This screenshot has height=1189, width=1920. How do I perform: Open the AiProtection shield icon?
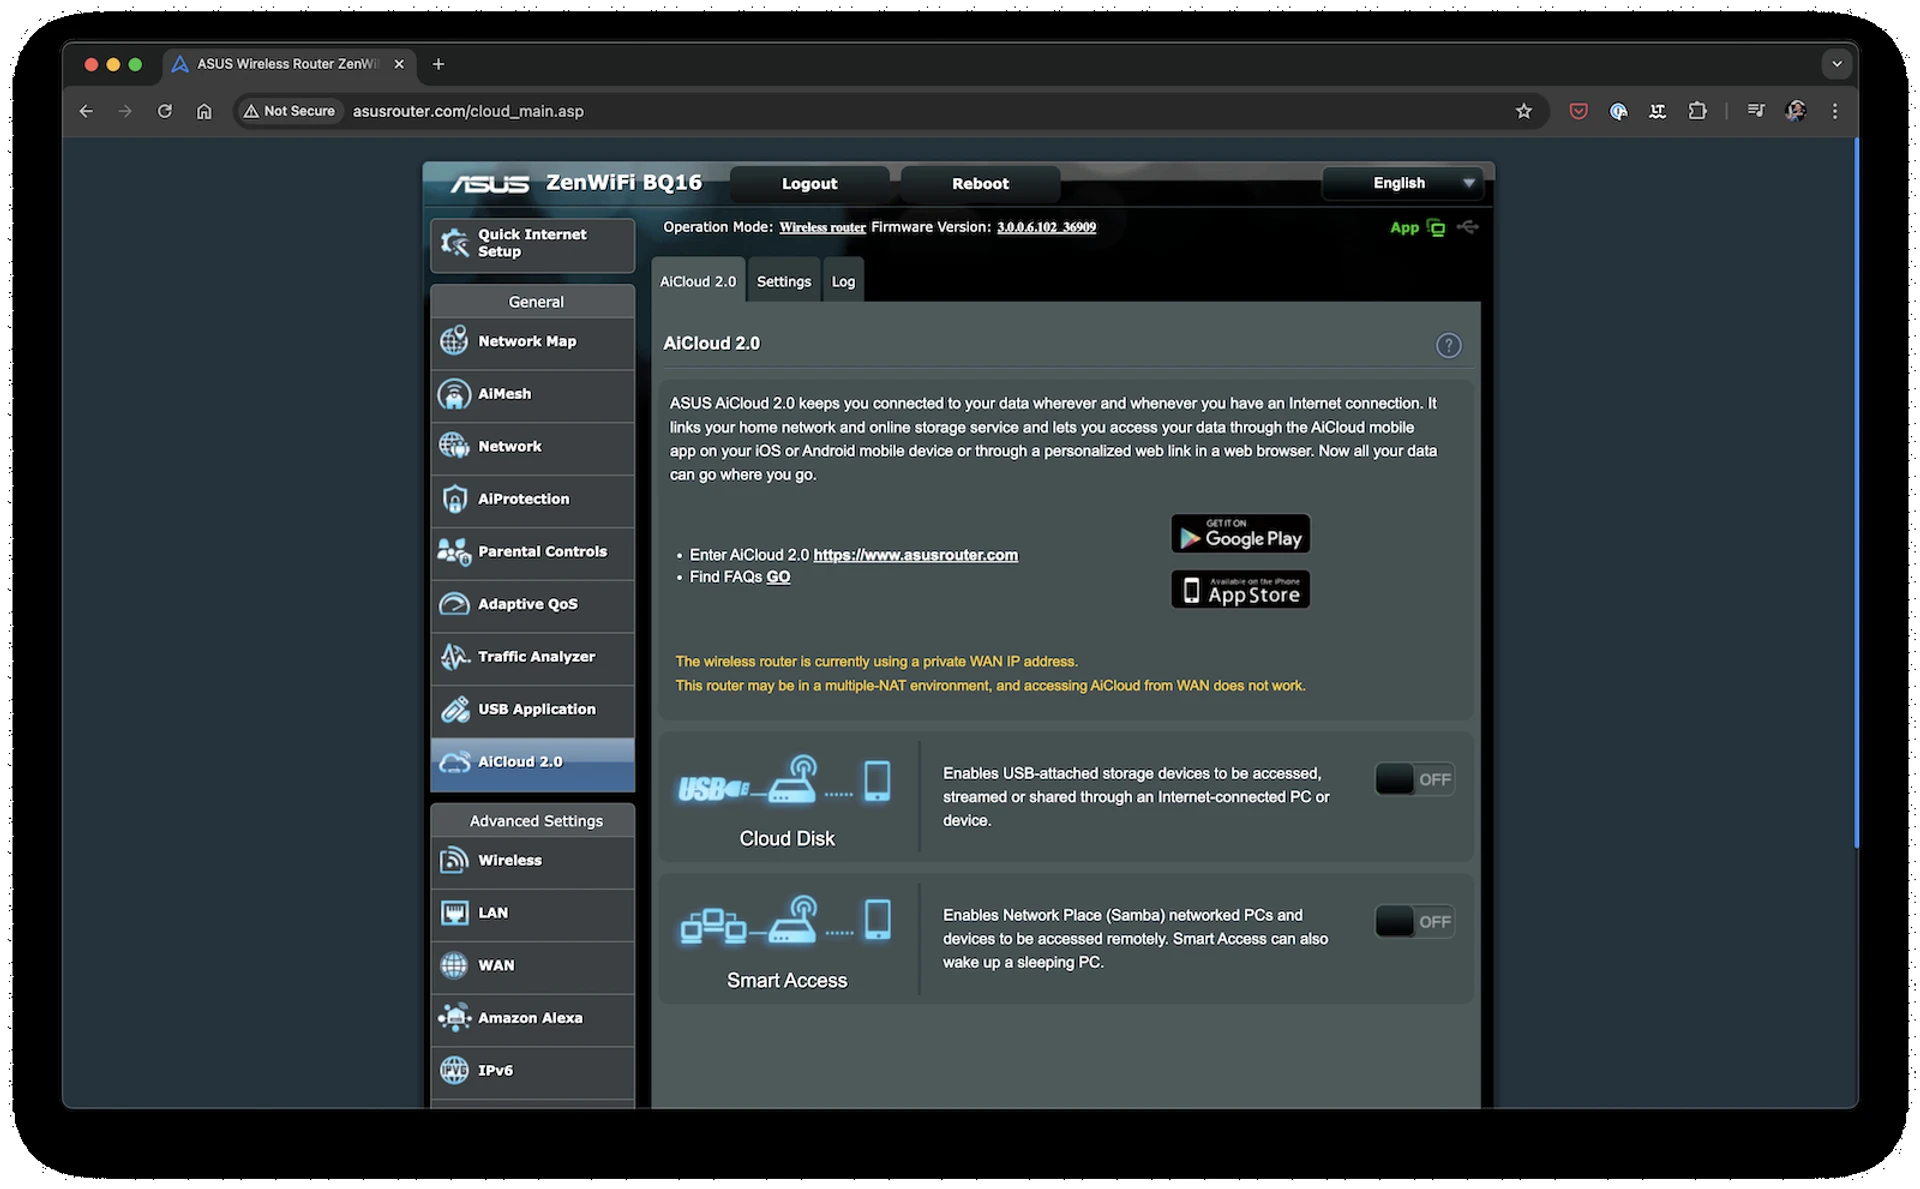coord(454,499)
